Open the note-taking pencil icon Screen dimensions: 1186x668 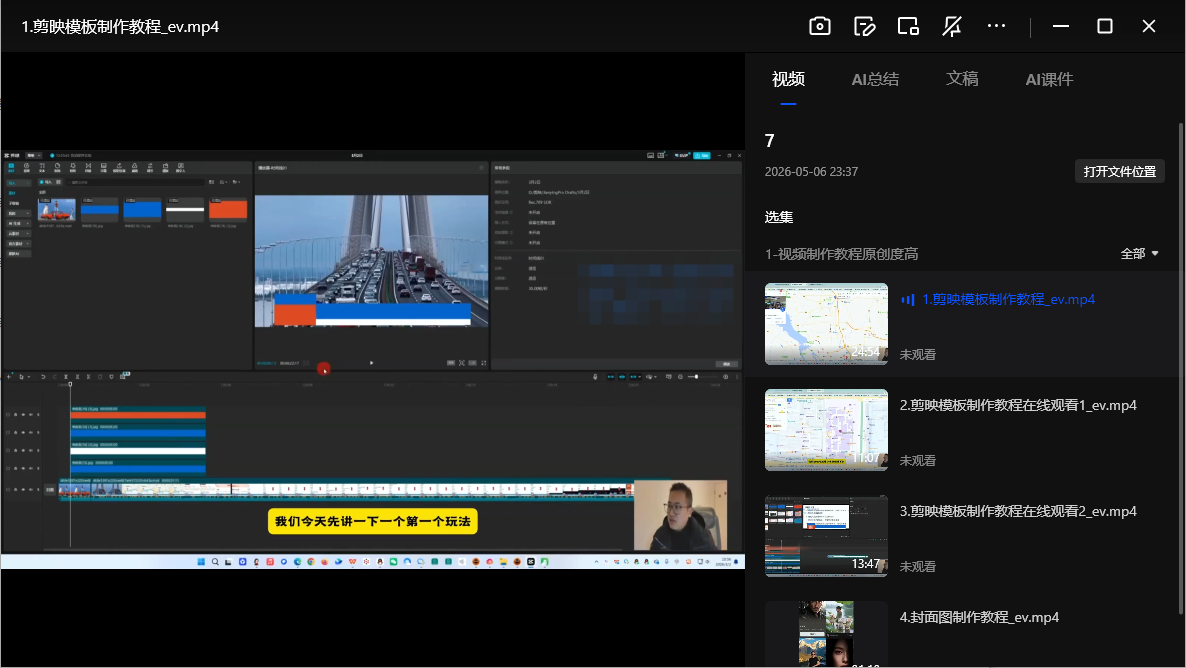(x=865, y=26)
